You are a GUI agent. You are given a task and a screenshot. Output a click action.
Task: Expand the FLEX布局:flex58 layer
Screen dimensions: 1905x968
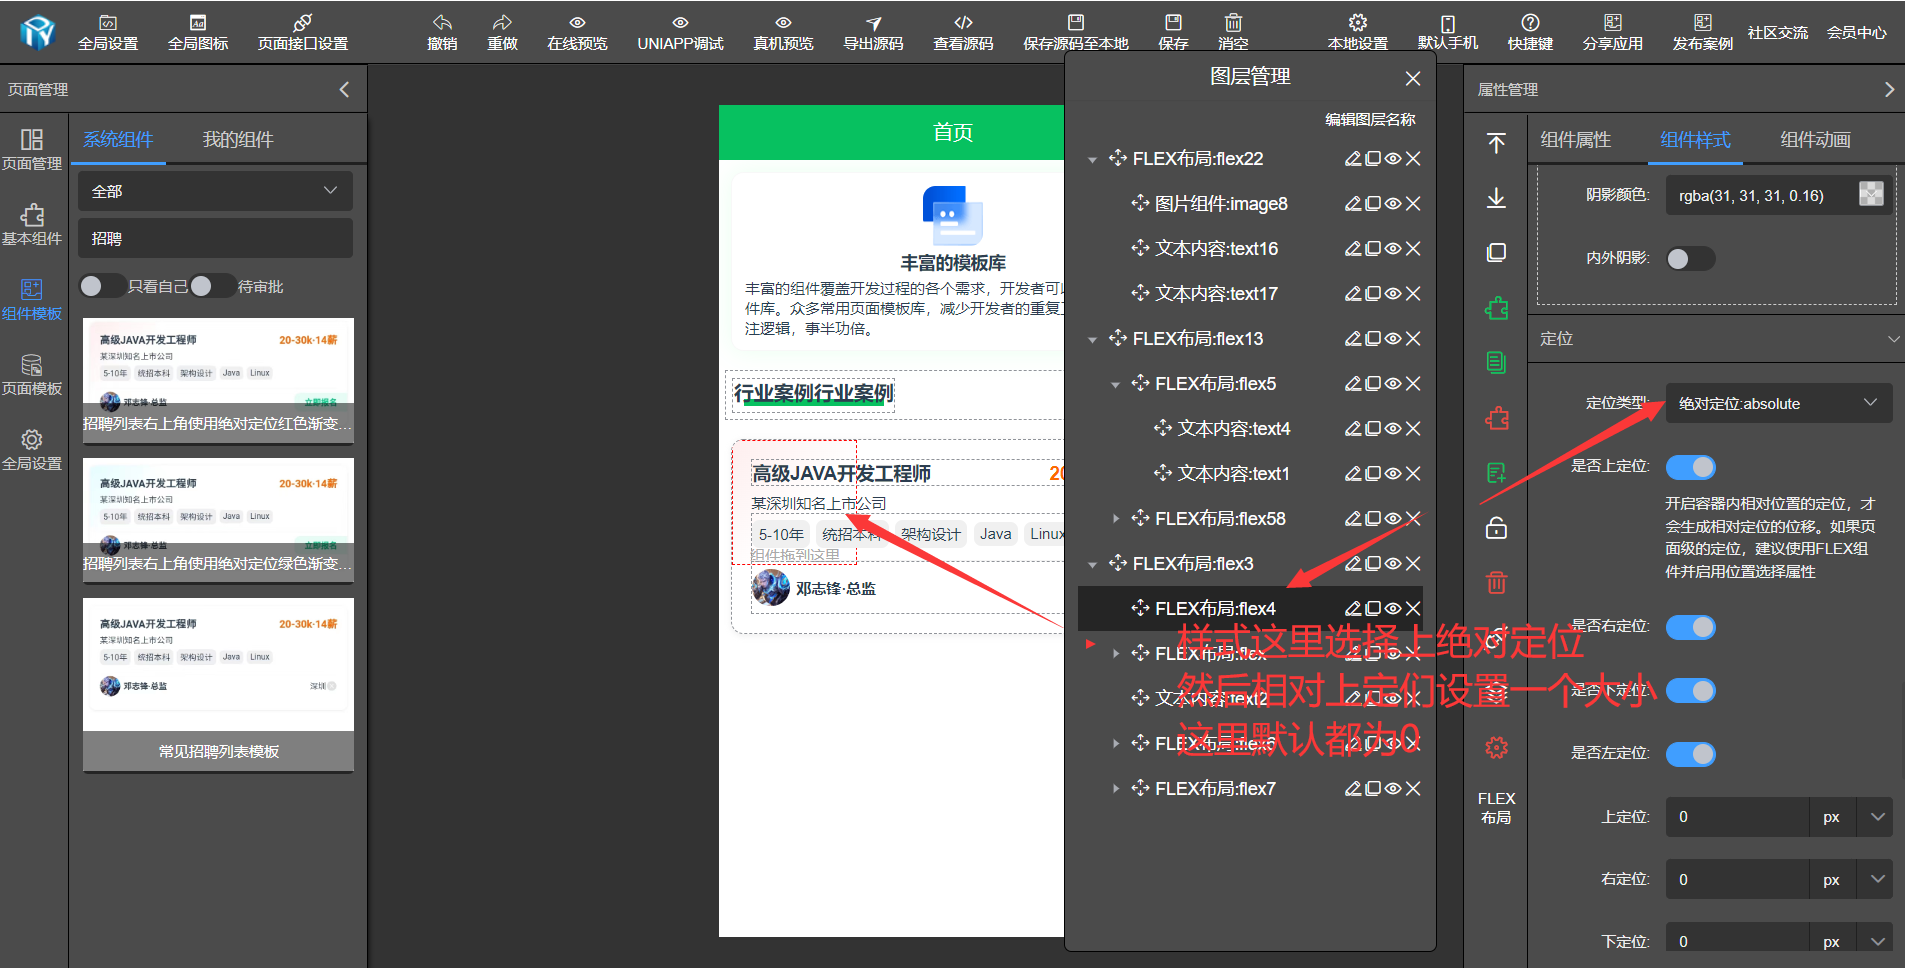coord(1115,519)
